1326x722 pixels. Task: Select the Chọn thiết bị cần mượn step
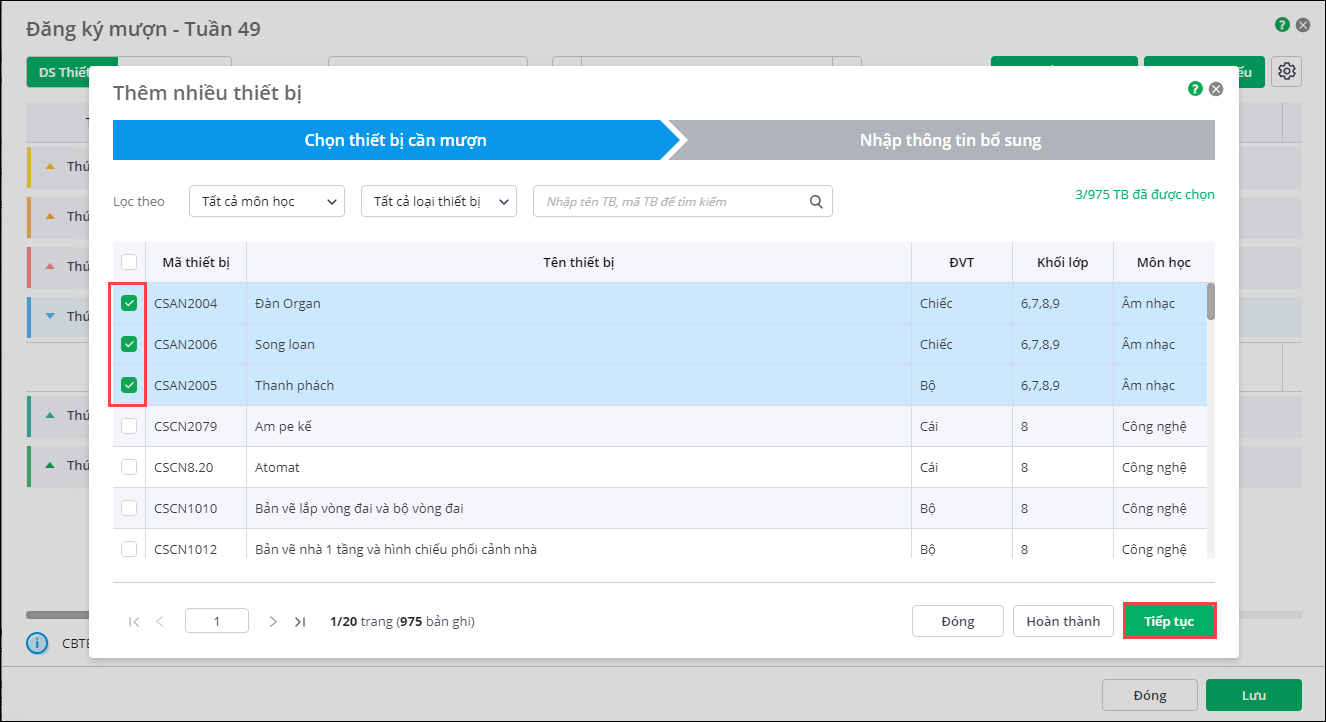coord(395,140)
